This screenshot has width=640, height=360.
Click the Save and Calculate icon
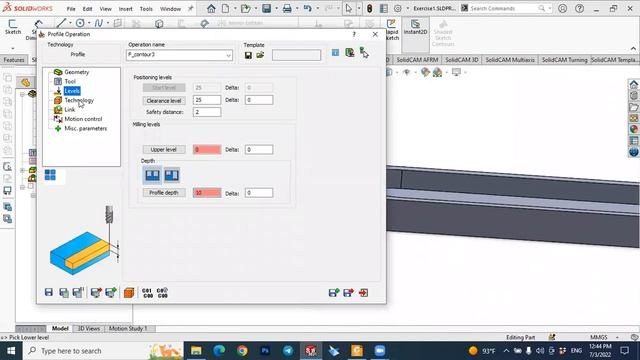[78, 292]
